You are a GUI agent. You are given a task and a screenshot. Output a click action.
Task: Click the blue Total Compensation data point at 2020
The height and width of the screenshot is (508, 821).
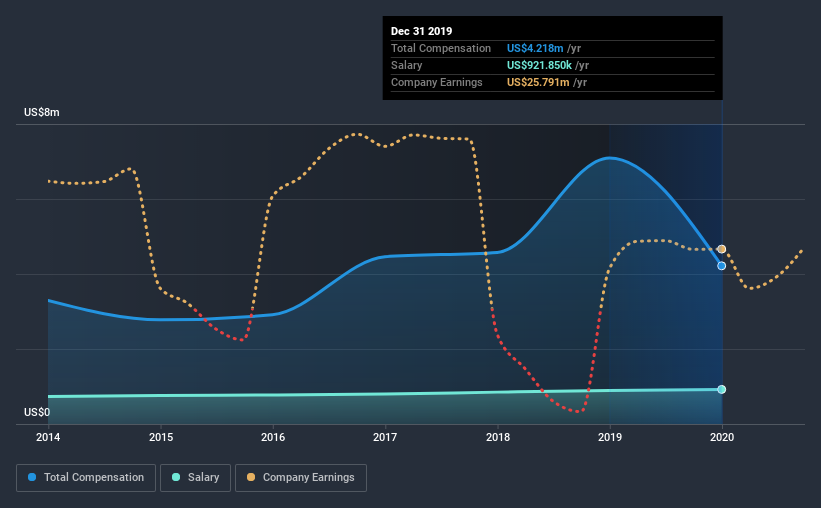coord(722,266)
